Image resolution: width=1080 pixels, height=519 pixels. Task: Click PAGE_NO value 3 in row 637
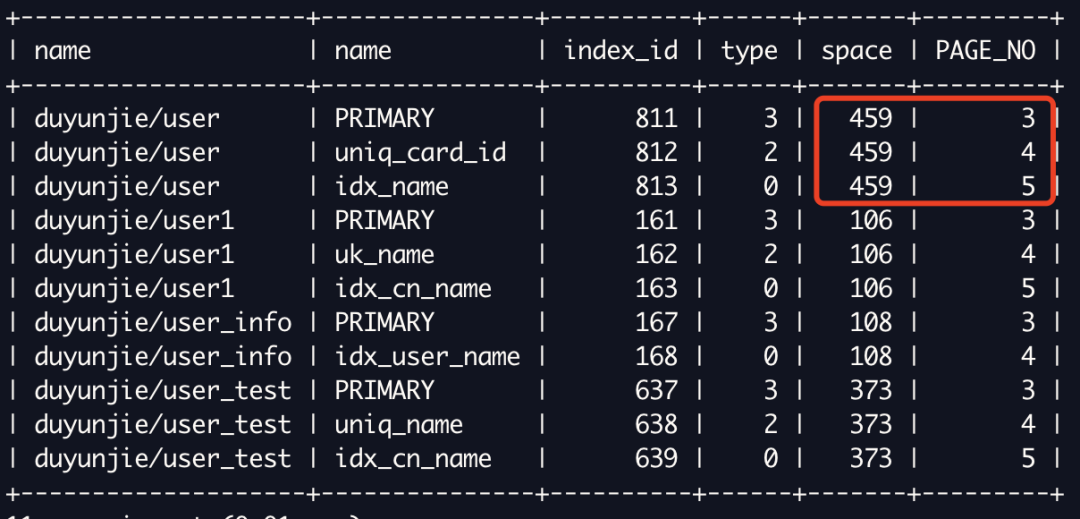coord(1028,391)
